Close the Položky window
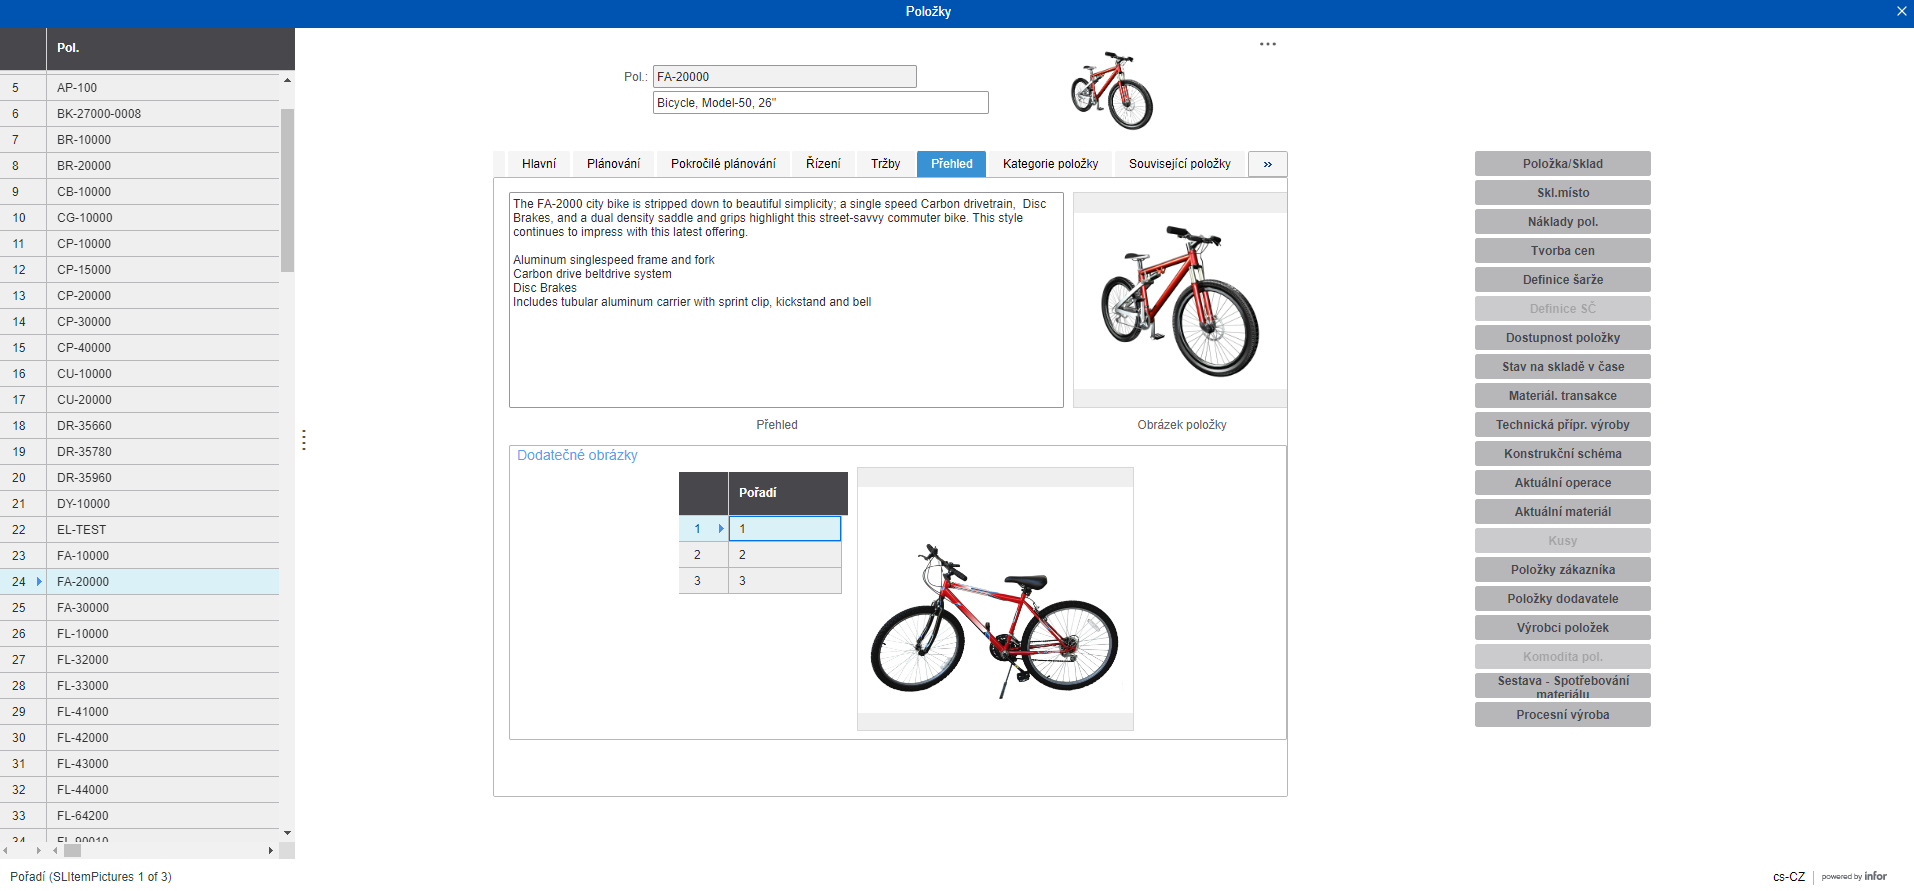Image resolution: width=1914 pixels, height=891 pixels. point(1901,11)
